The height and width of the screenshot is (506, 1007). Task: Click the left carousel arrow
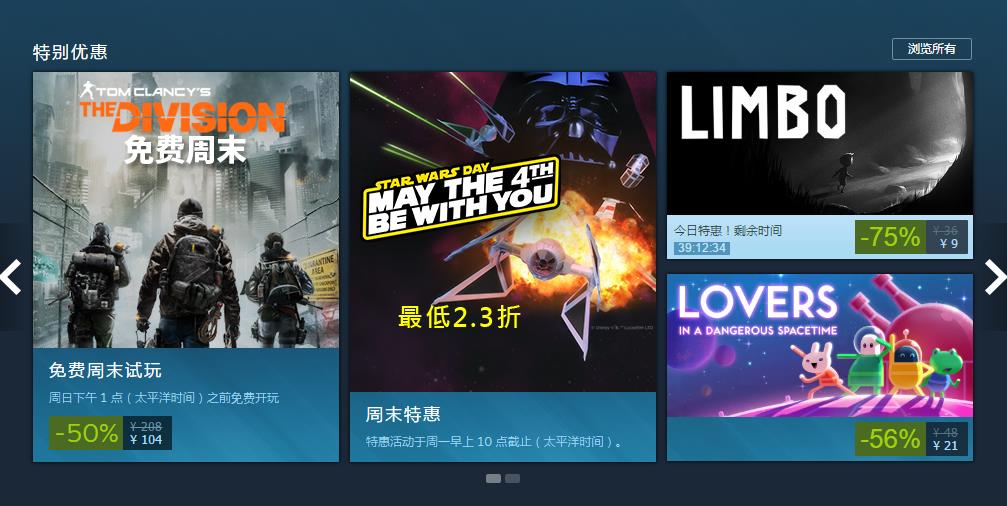pos(10,277)
